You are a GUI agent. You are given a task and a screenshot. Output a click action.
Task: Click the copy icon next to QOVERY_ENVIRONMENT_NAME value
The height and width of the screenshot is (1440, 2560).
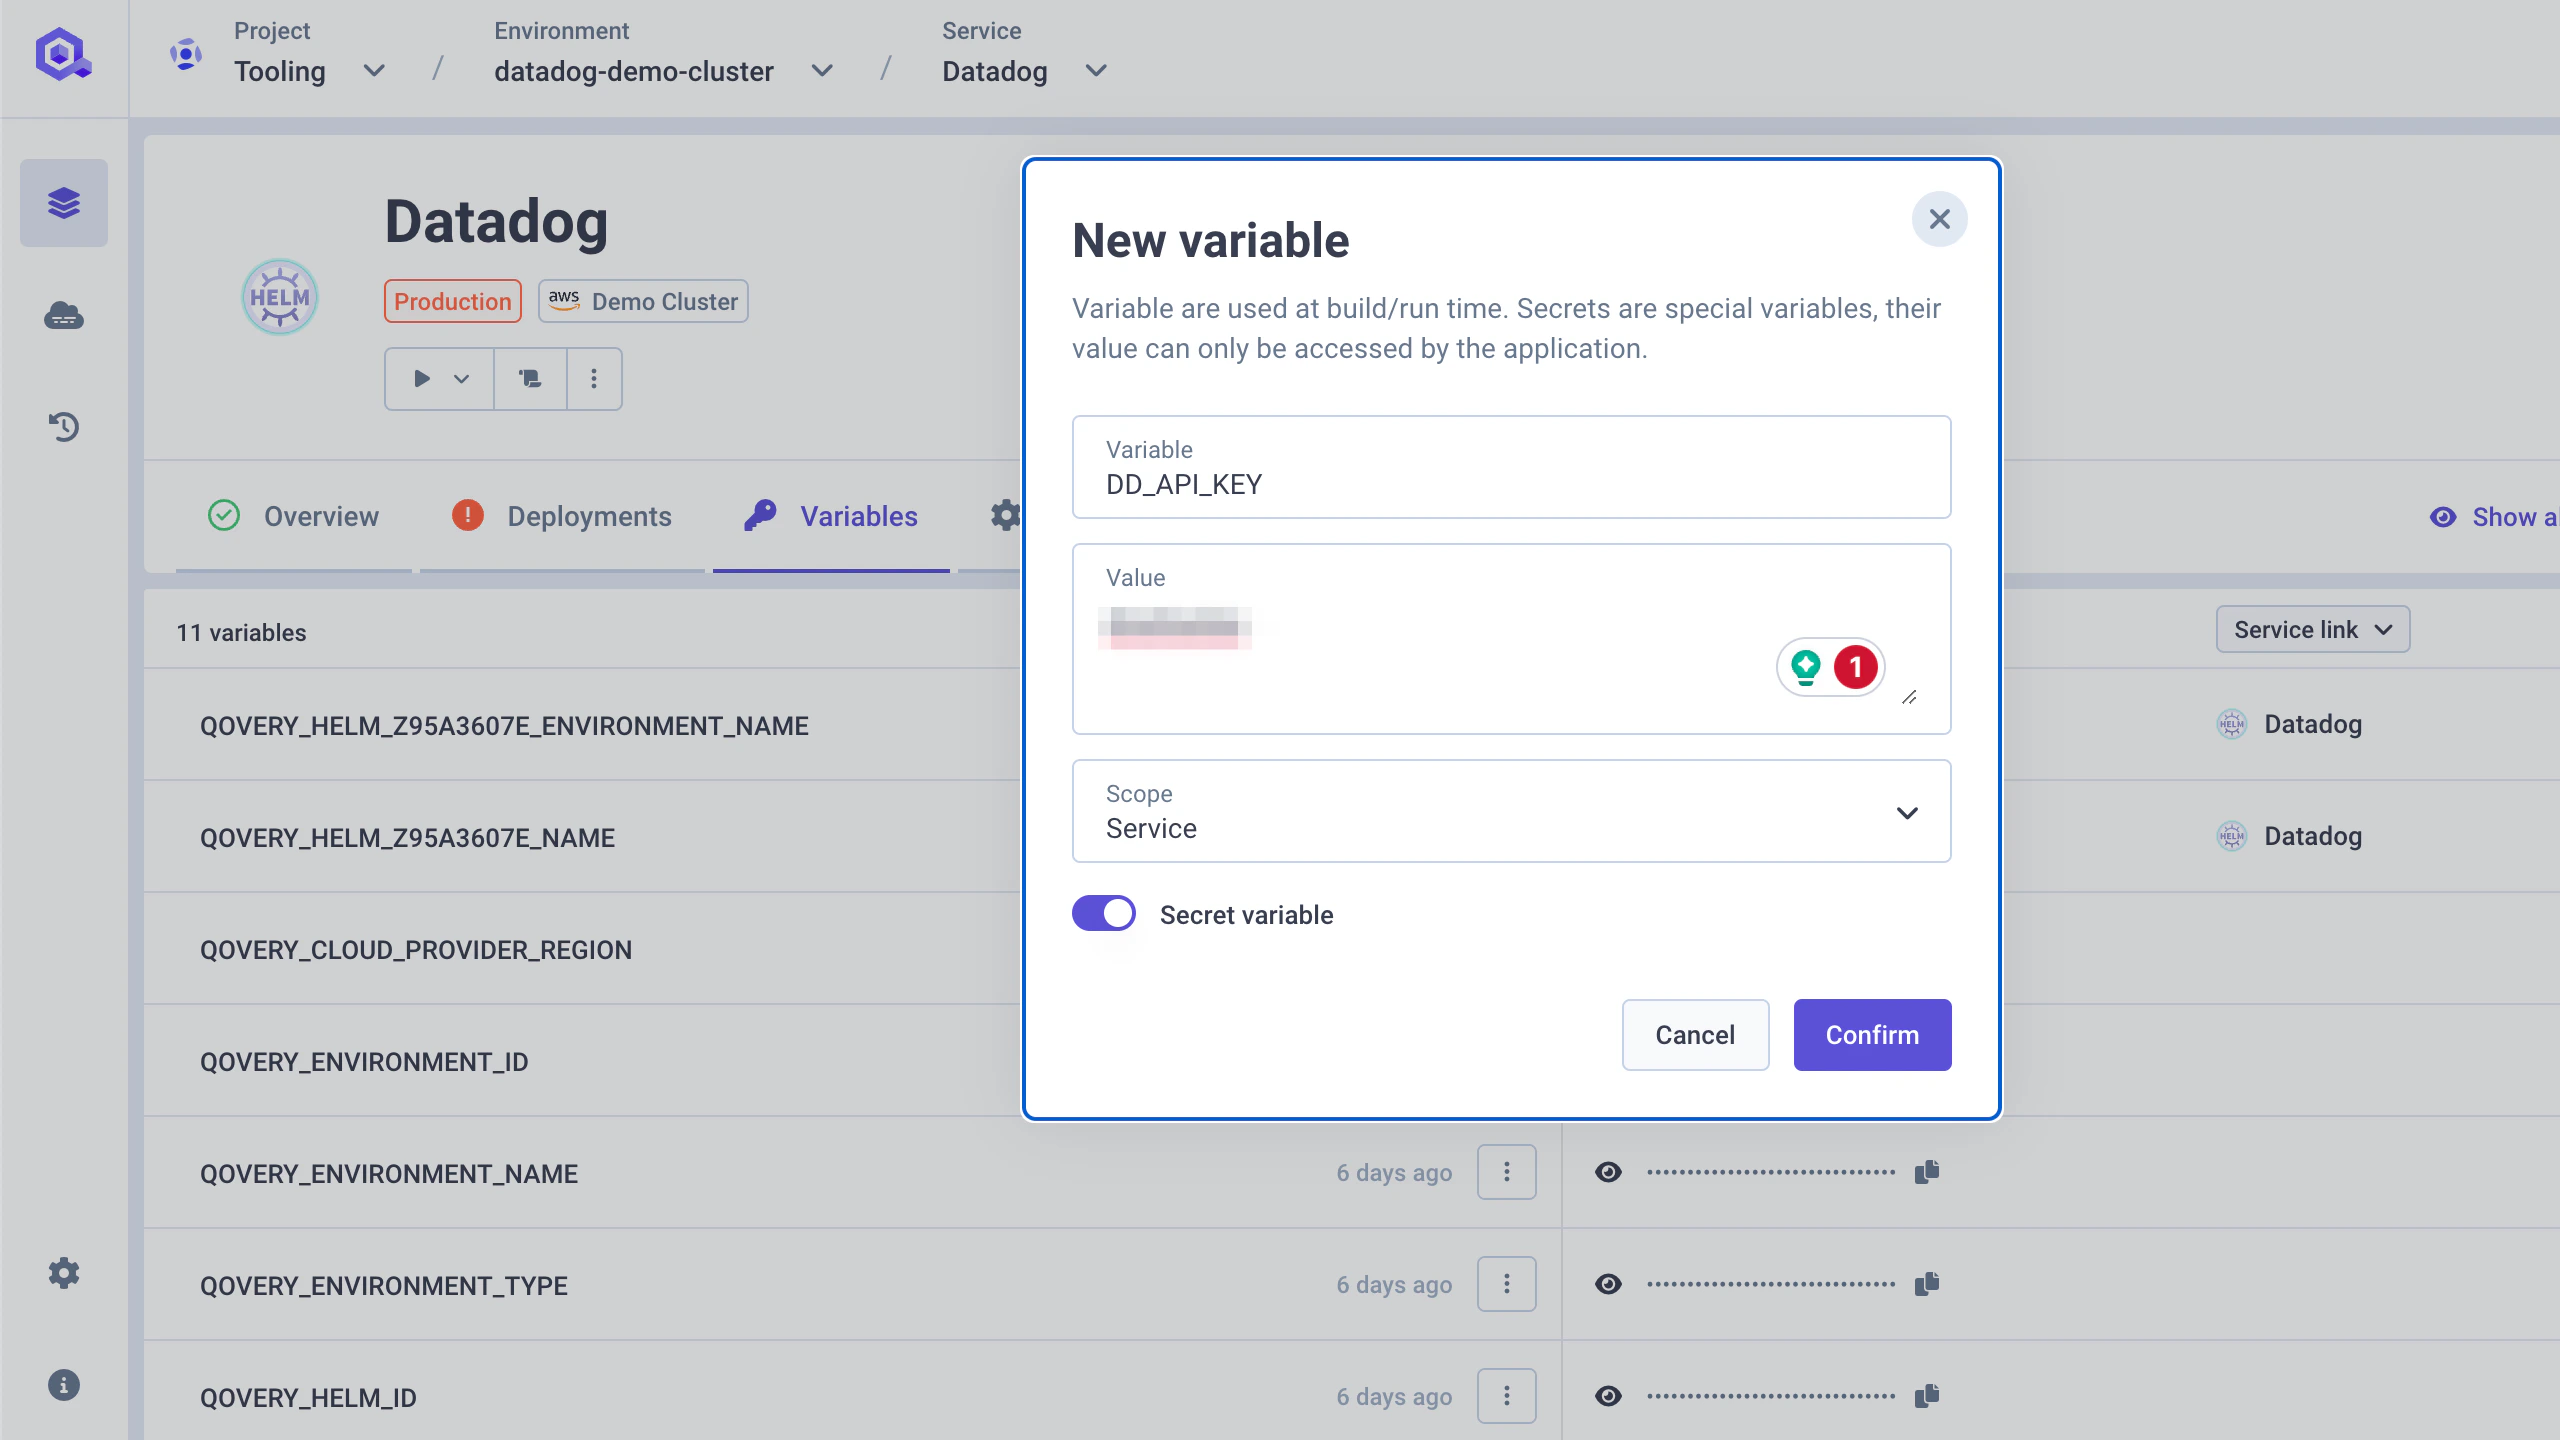tap(1926, 1171)
